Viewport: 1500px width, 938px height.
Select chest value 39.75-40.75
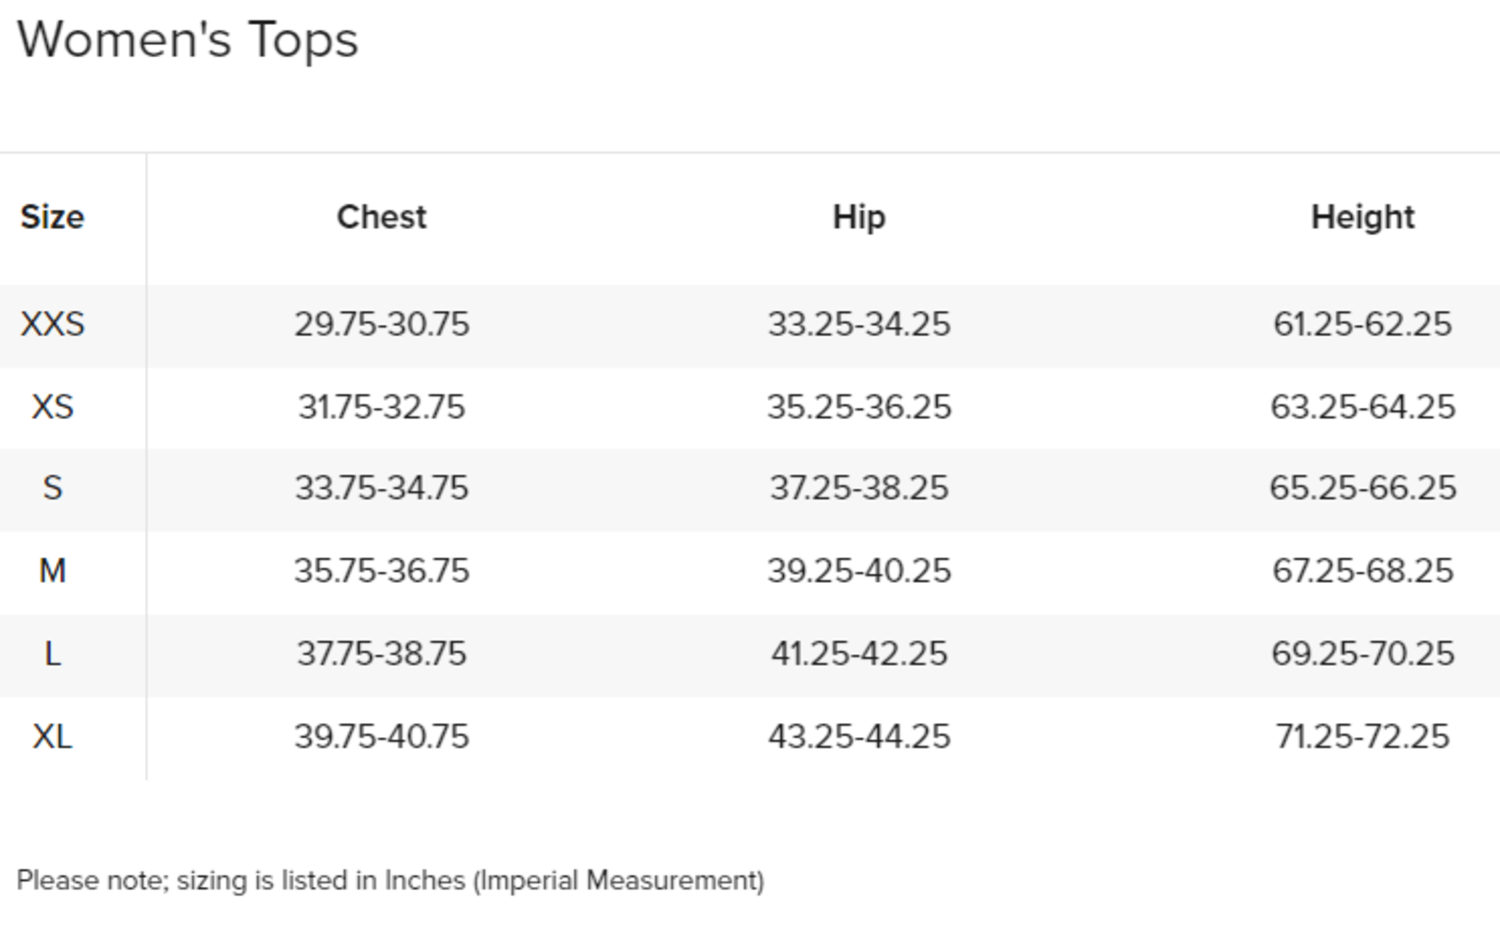(x=381, y=737)
